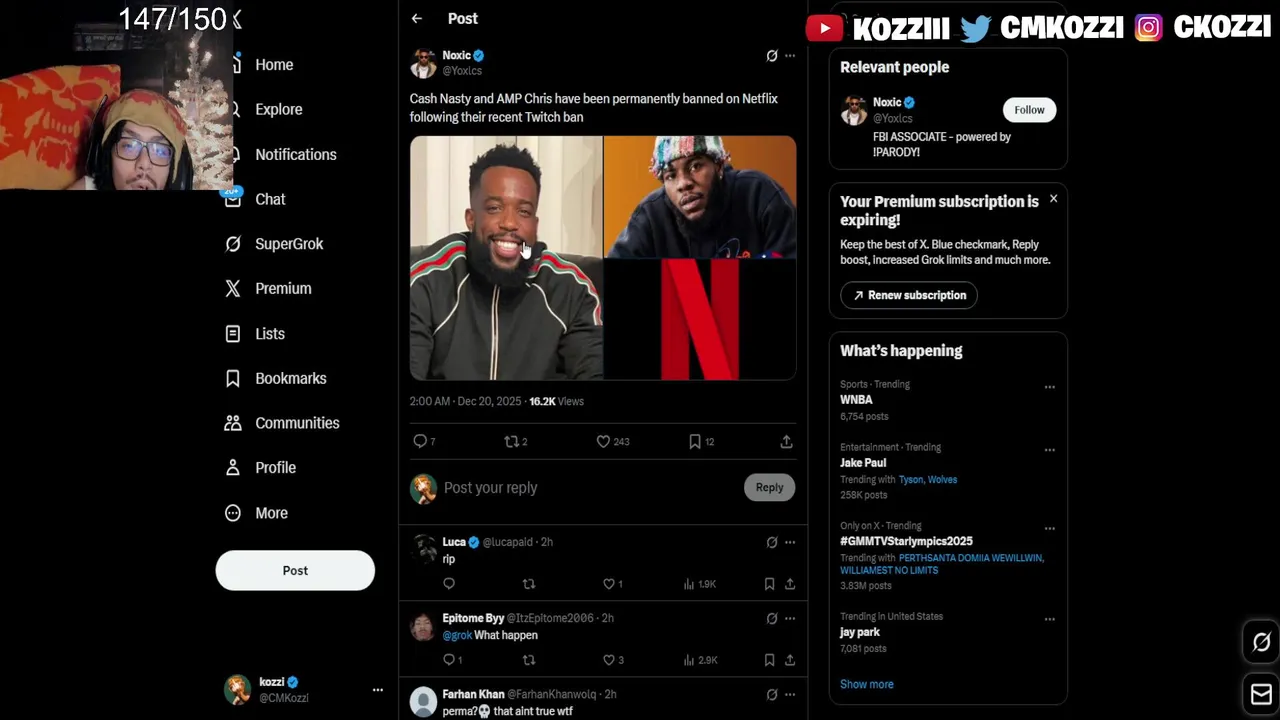This screenshot has width=1280, height=720.
Task: Open the floating messages envelope icon
Action: [x=1261, y=694]
